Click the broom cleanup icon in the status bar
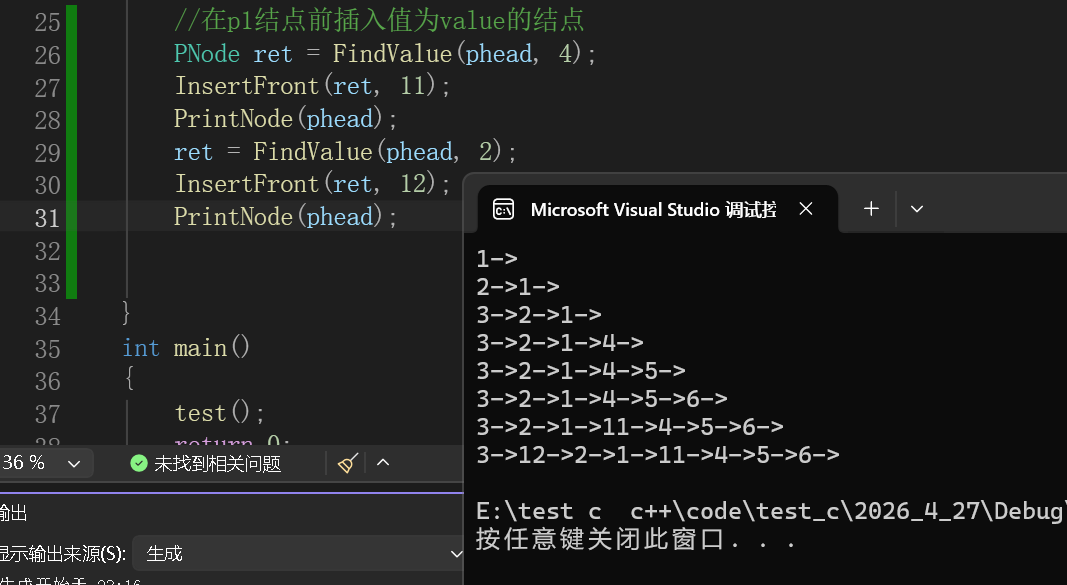This screenshot has height=585, width=1067. (x=348, y=463)
